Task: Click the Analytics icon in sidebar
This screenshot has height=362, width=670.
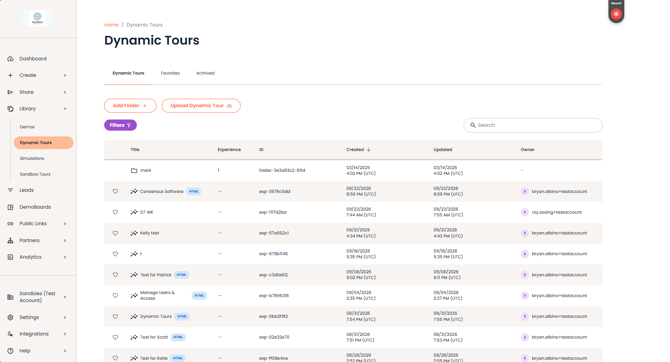Action: (x=10, y=257)
